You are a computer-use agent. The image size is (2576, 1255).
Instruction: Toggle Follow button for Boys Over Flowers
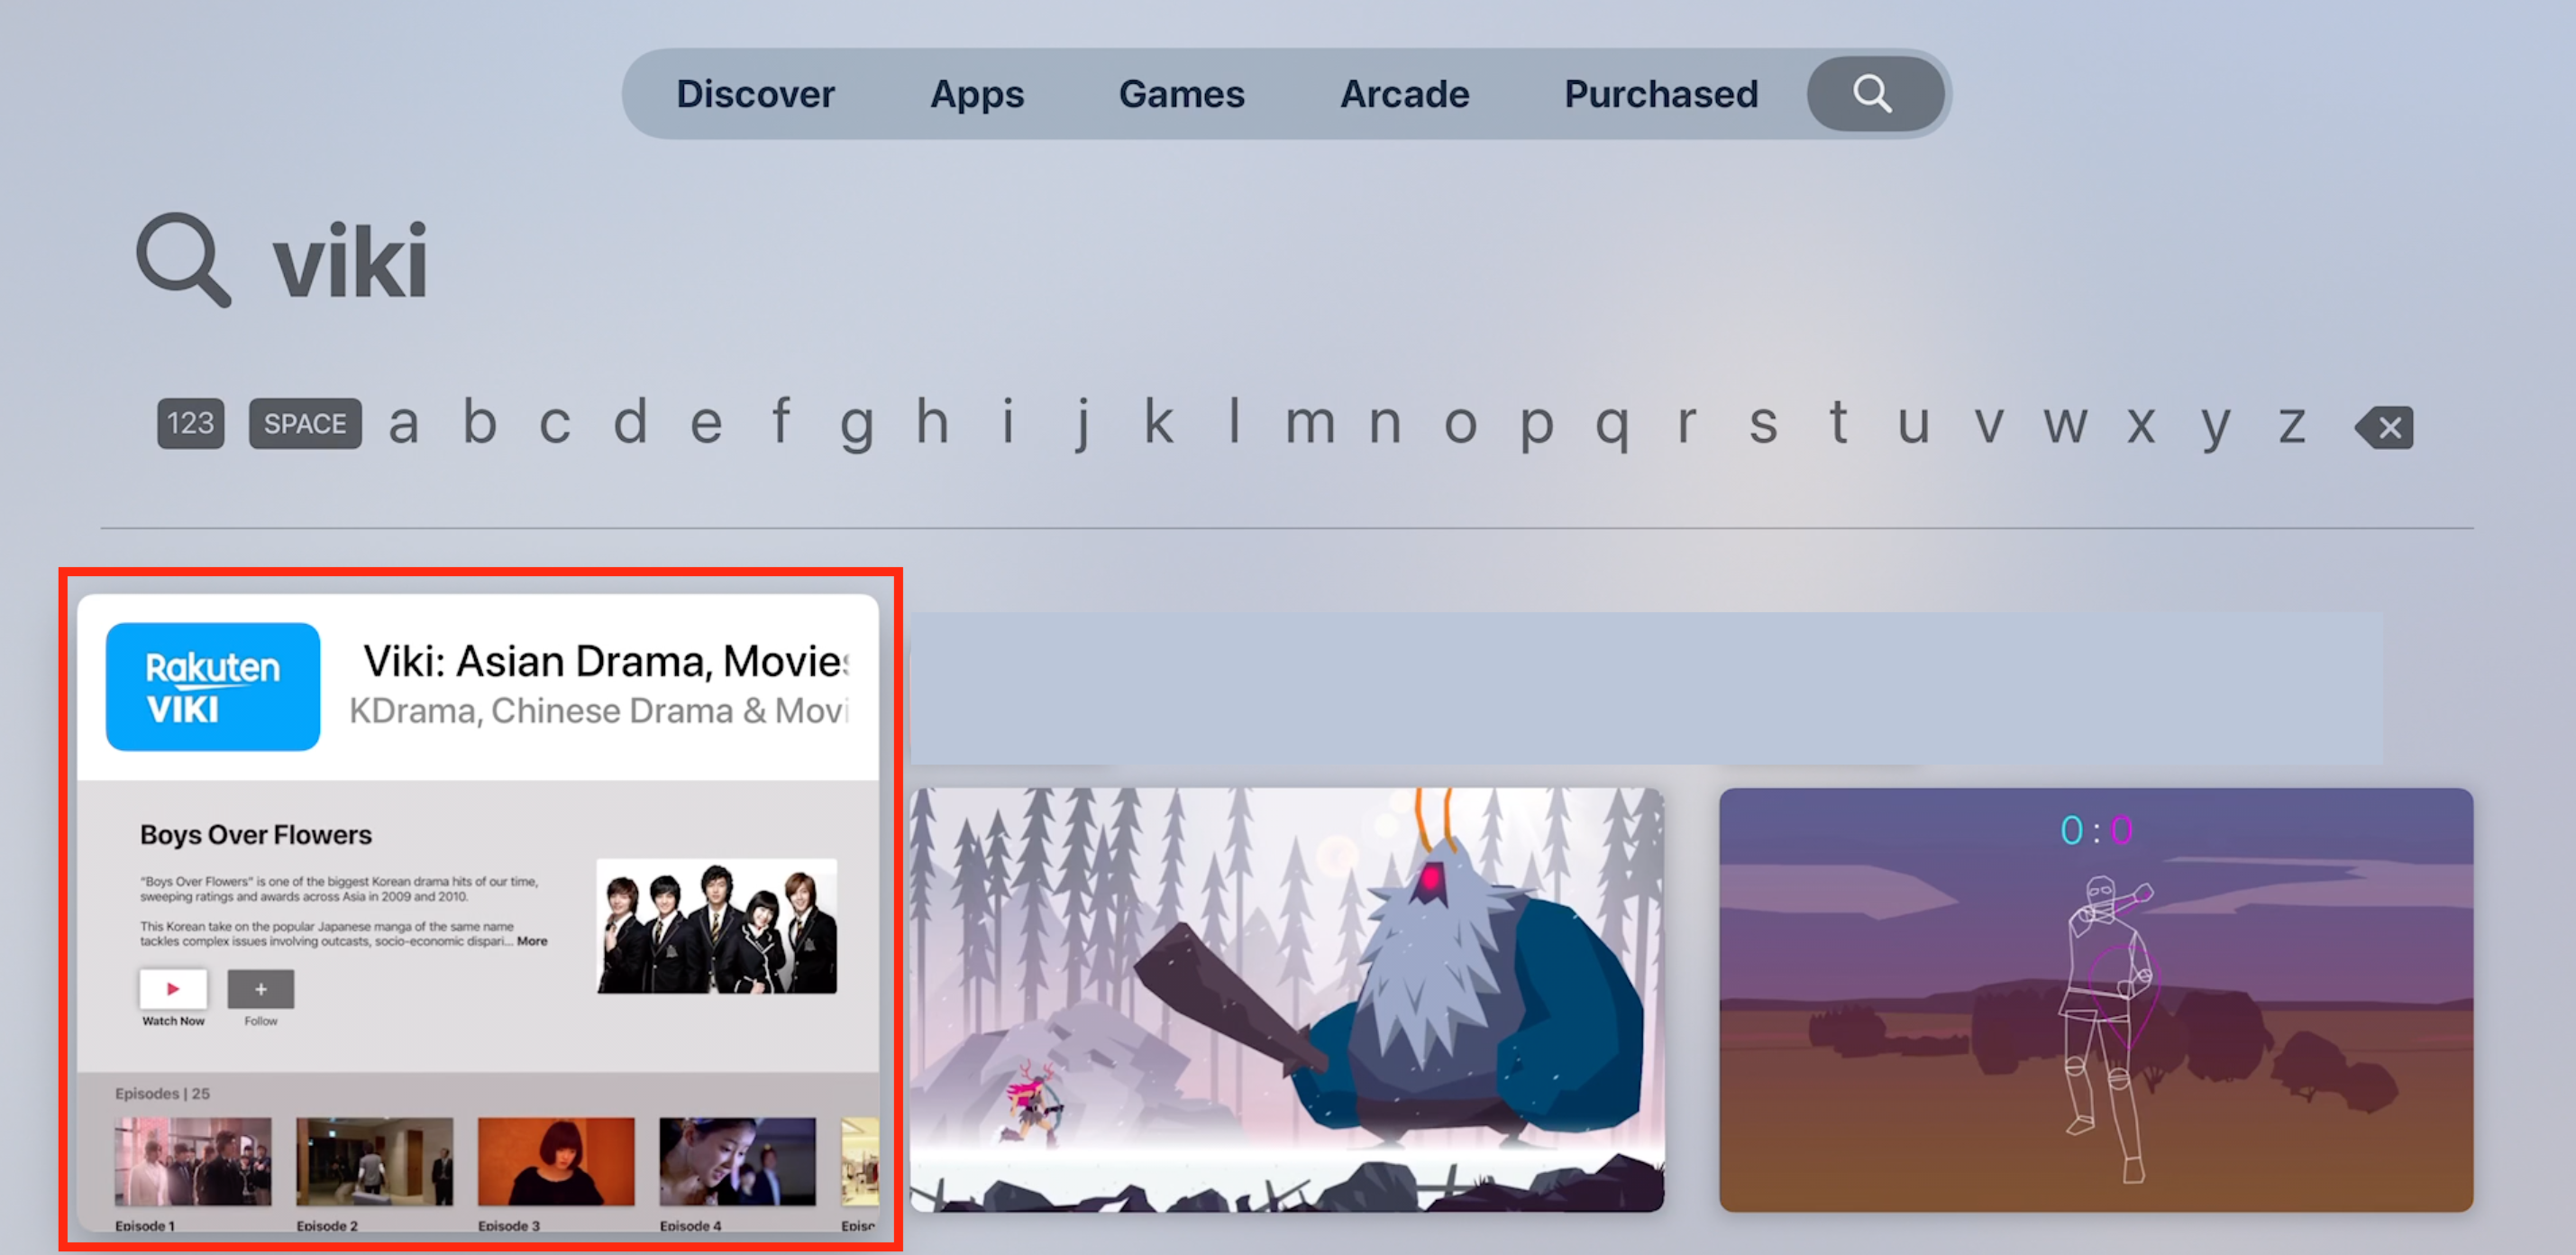[261, 989]
